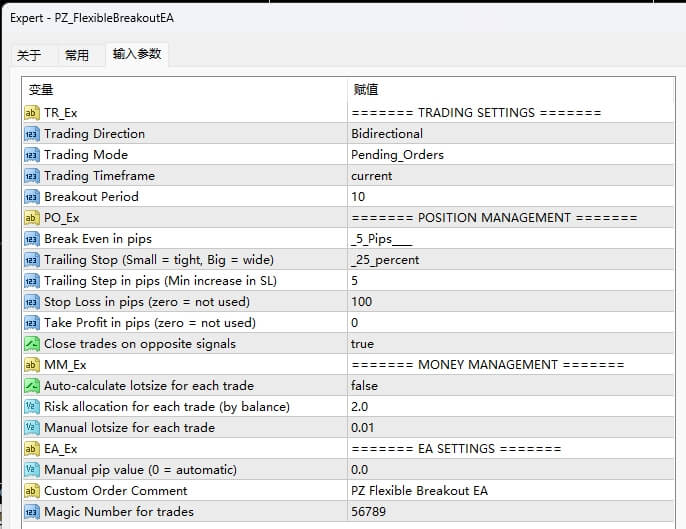Click the icon beside Trading Direction
The height and width of the screenshot is (529, 686).
pyautogui.click(x=31, y=134)
